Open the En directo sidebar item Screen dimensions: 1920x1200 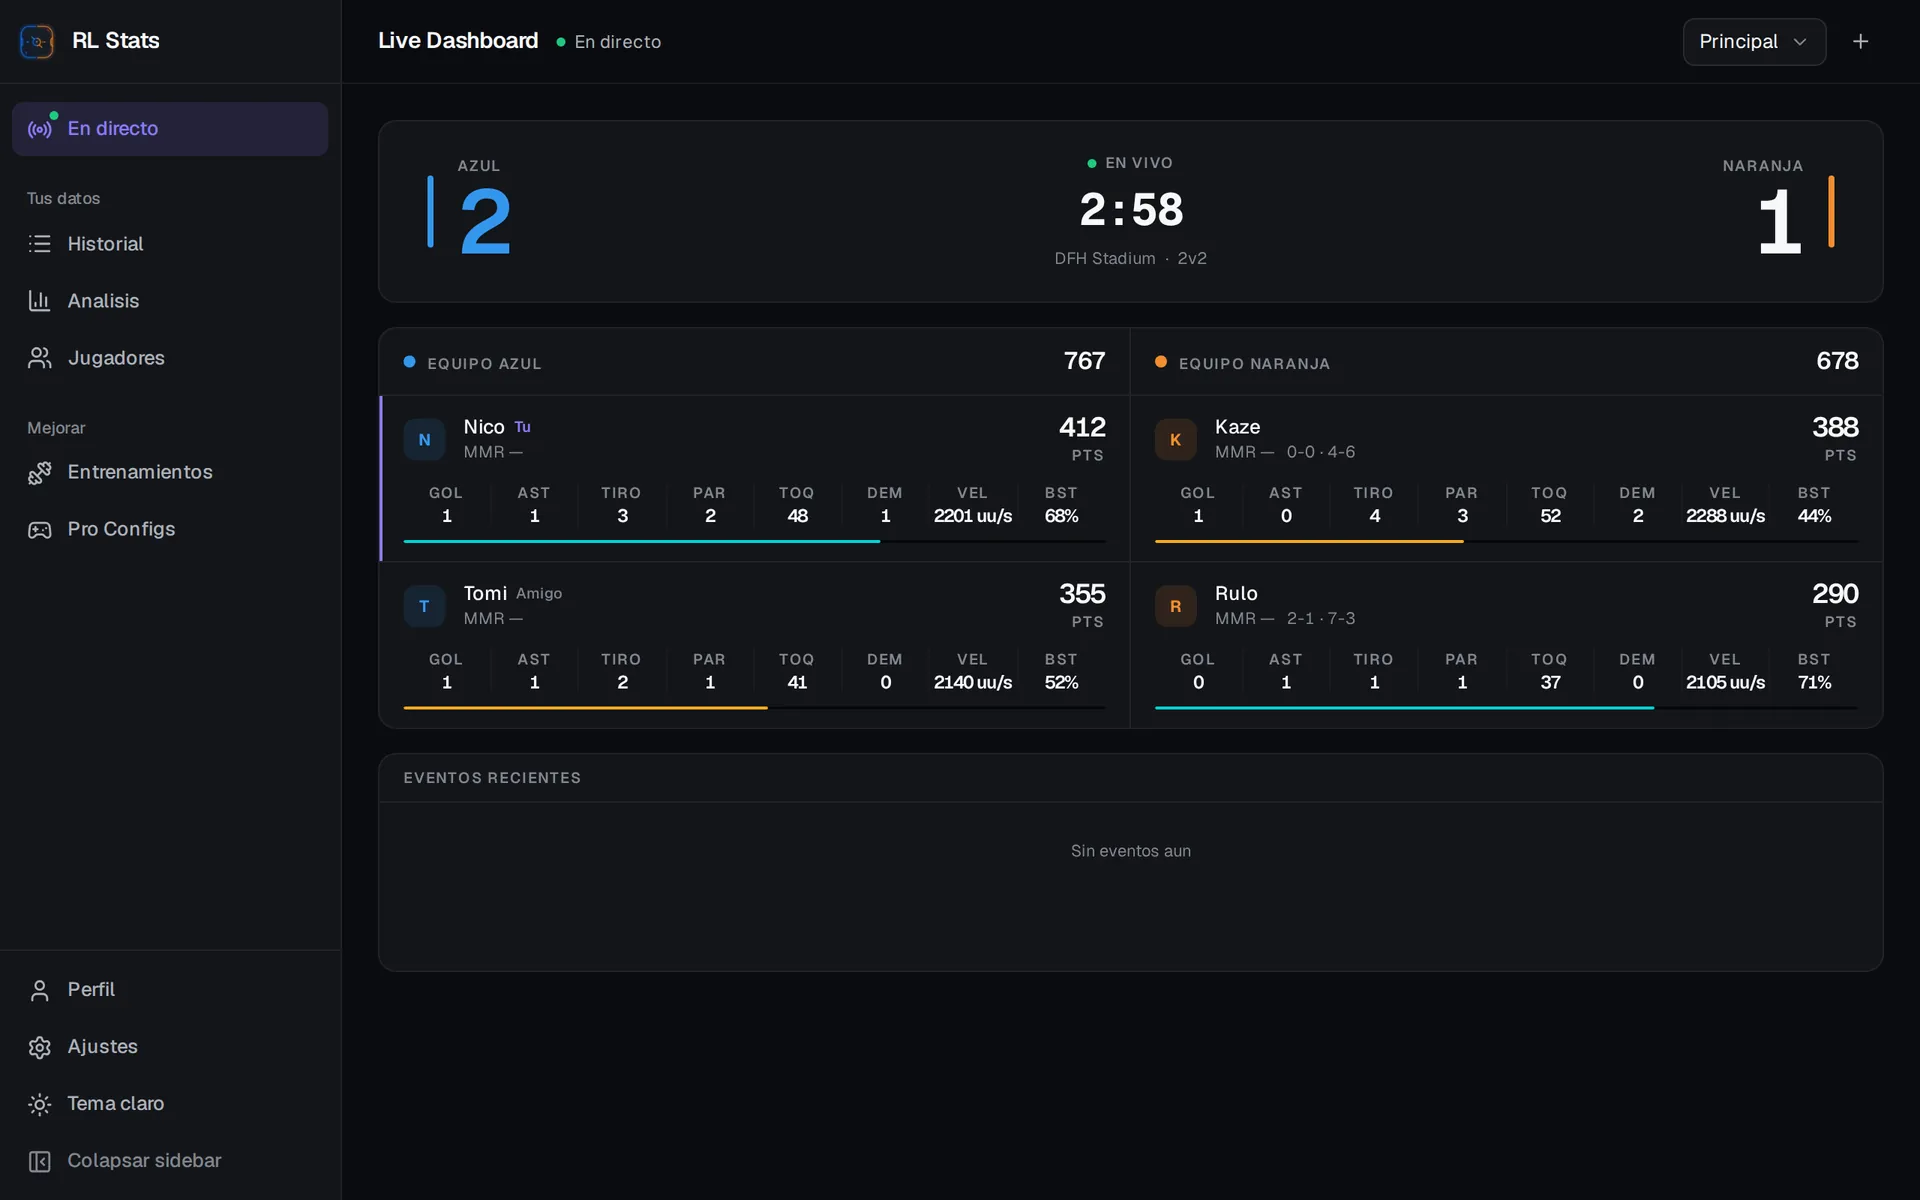(x=170, y=129)
